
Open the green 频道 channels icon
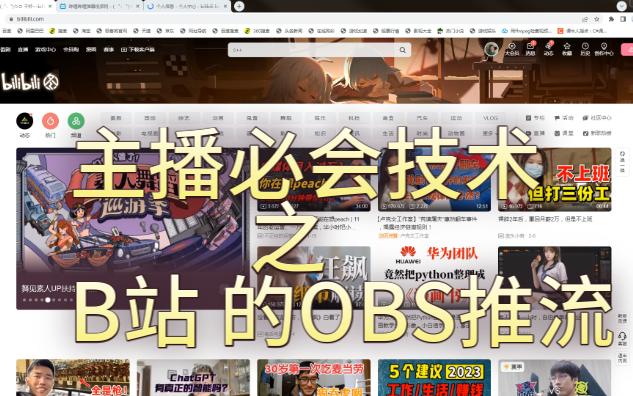[76, 121]
